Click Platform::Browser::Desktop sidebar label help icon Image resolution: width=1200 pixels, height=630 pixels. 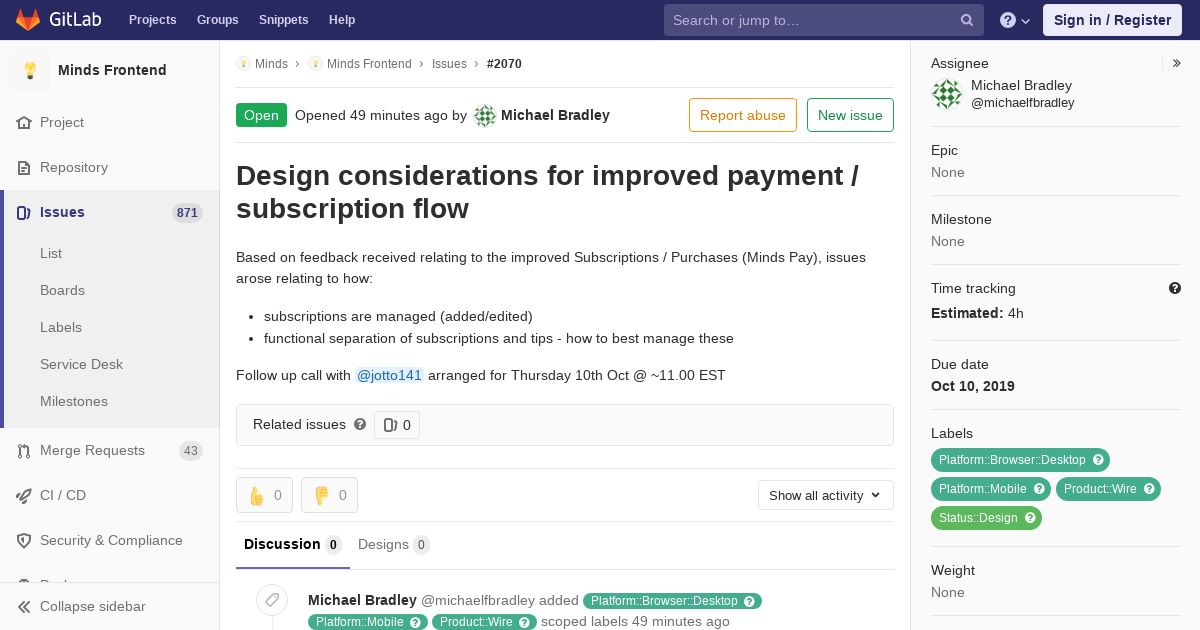(x=1099, y=460)
